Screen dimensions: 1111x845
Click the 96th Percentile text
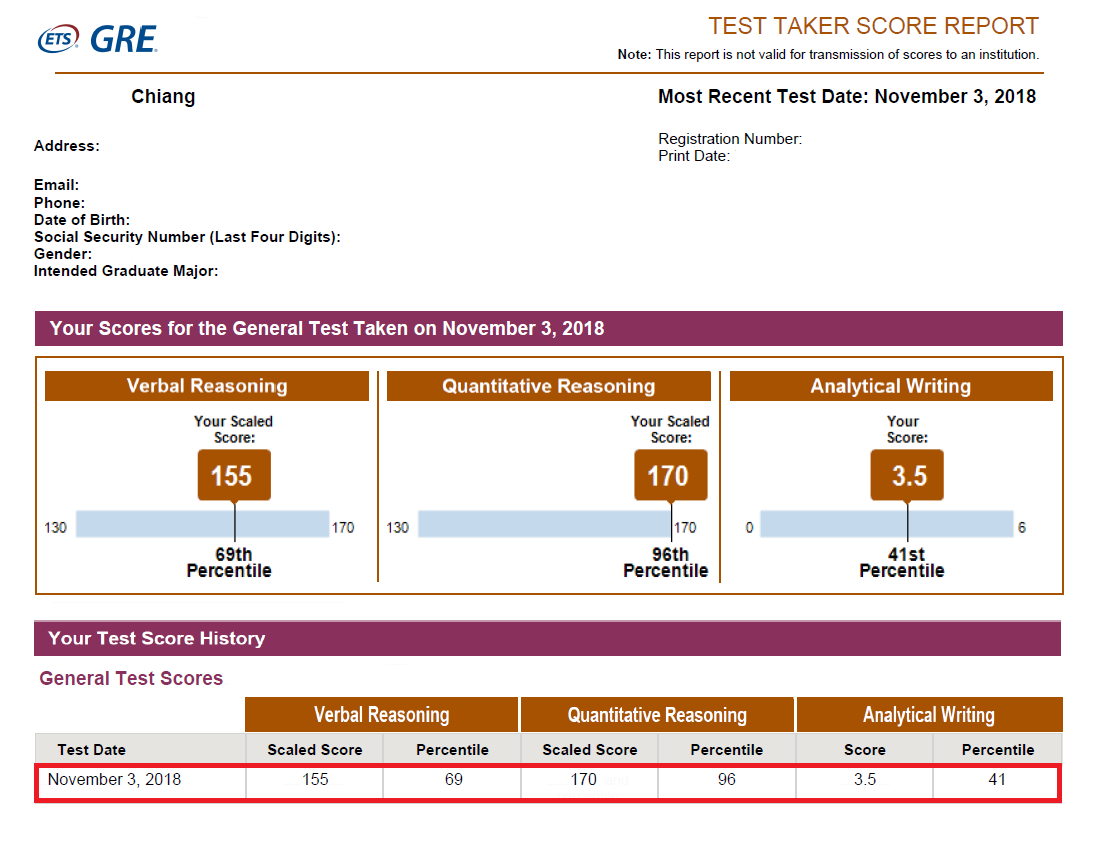666,562
